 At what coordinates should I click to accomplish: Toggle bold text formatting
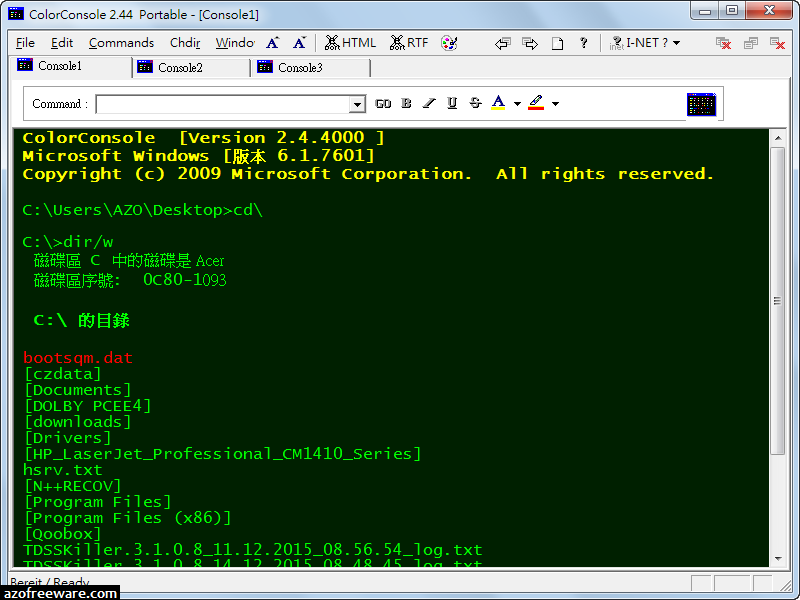click(x=406, y=104)
